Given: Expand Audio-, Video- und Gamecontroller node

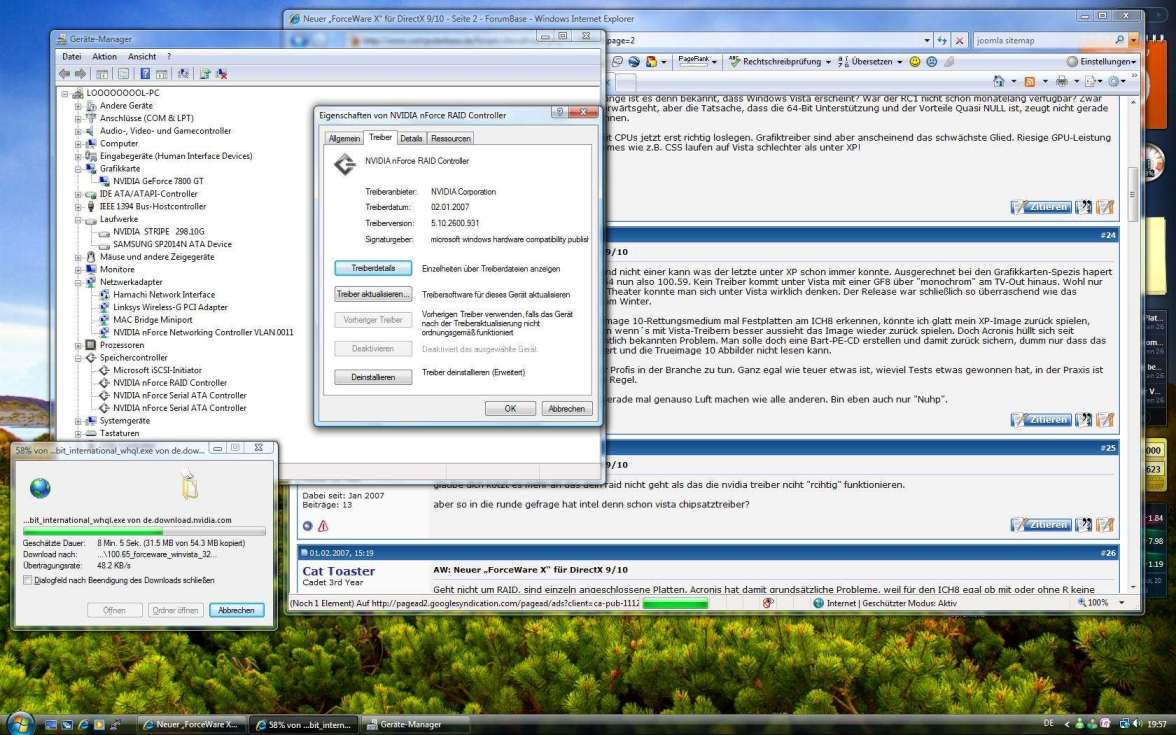Looking at the screenshot, I should tap(78, 130).
